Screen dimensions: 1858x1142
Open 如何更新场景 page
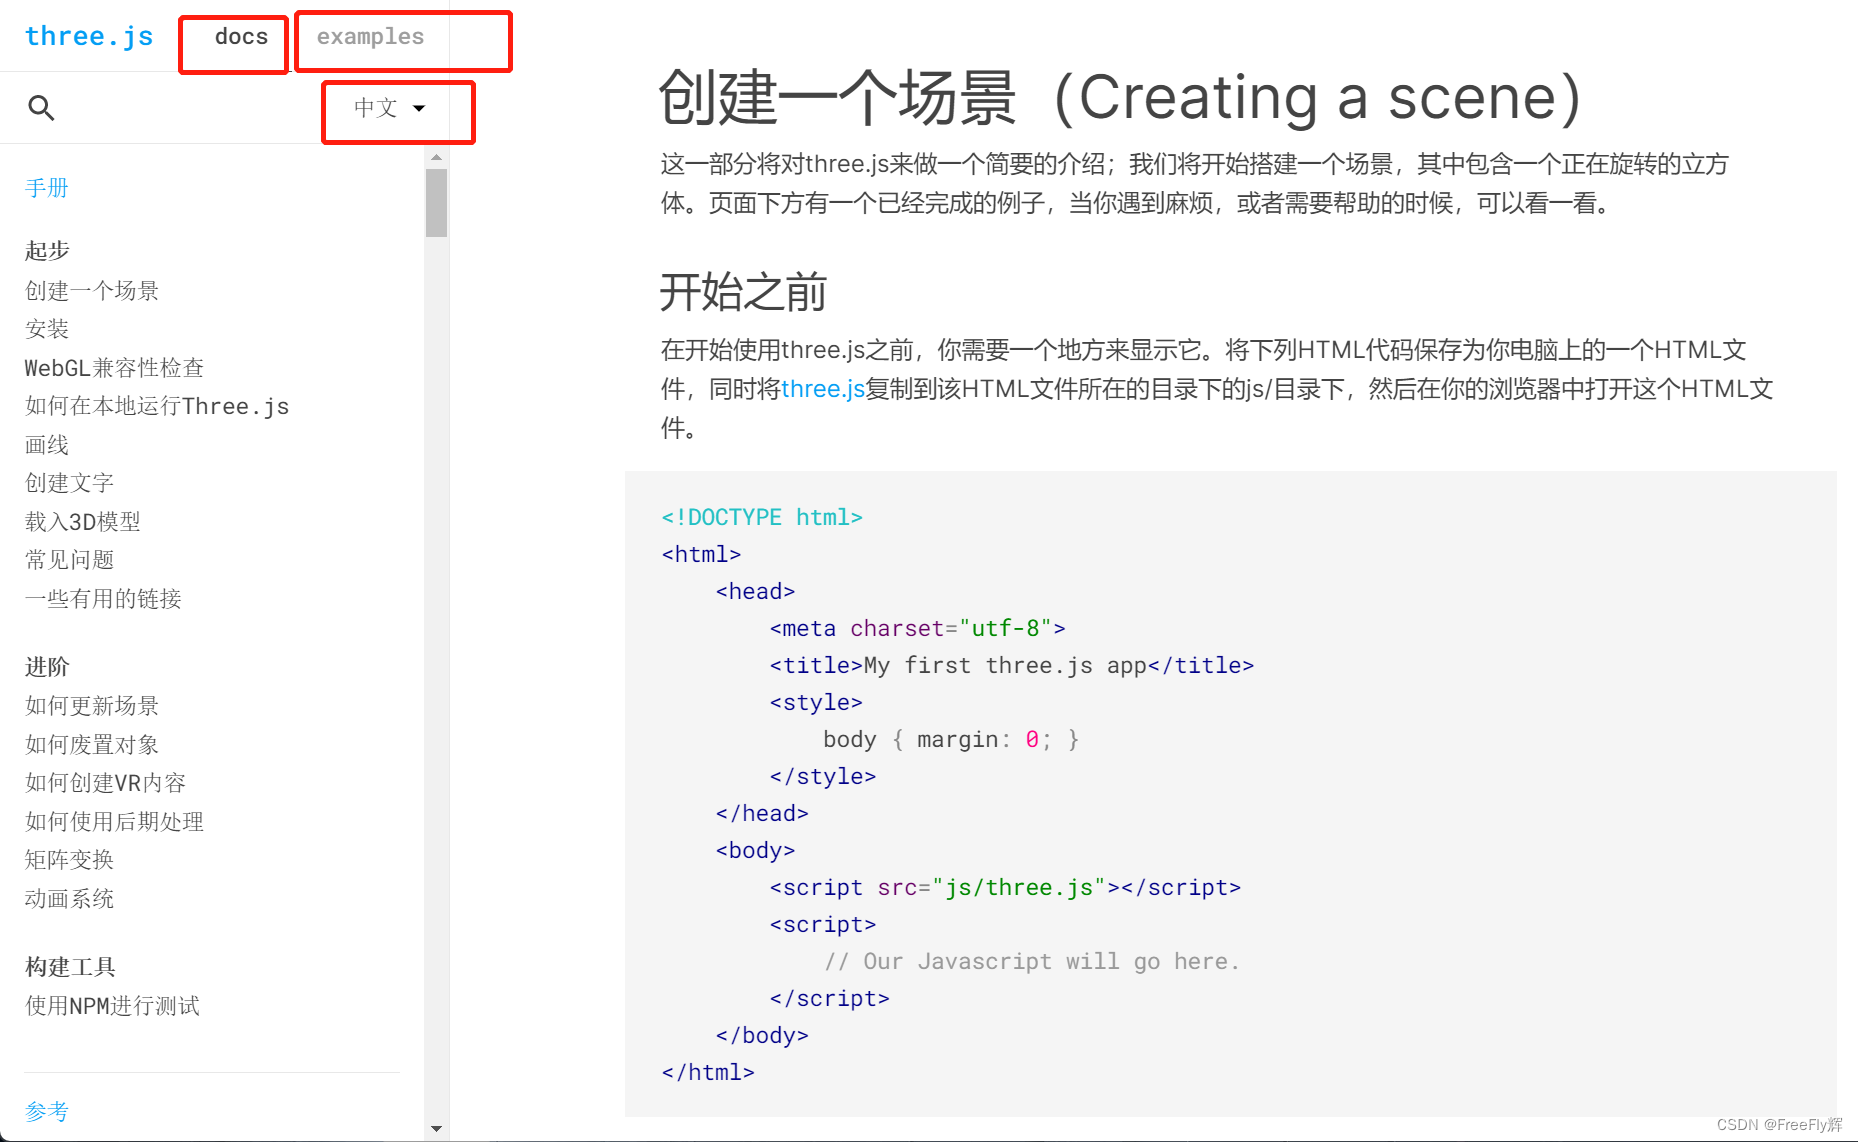[92, 706]
